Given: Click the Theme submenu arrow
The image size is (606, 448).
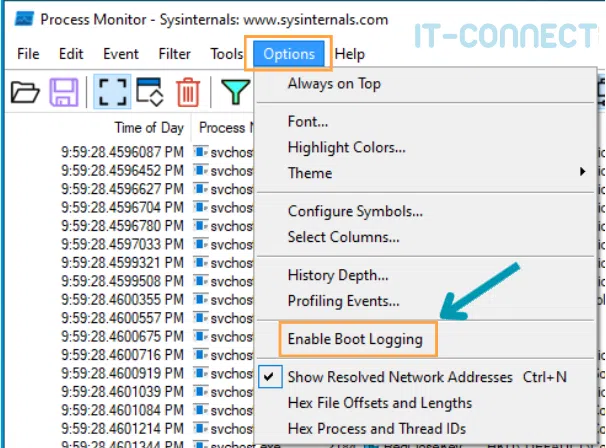Looking at the screenshot, I should (x=582, y=172).
